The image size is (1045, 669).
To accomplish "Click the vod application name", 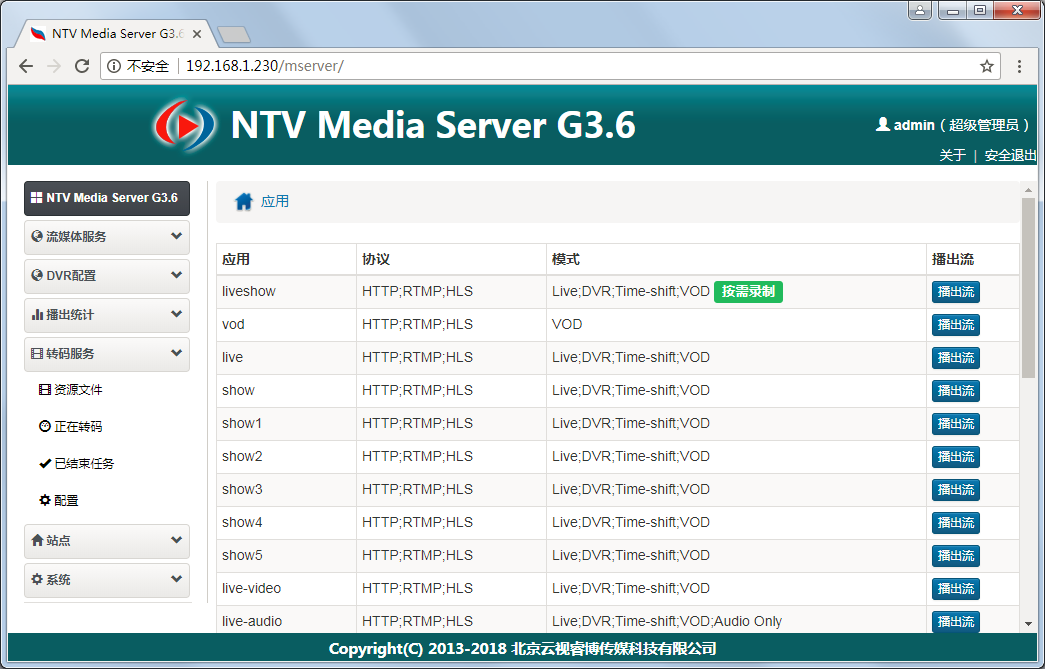I will pos(233,325).
